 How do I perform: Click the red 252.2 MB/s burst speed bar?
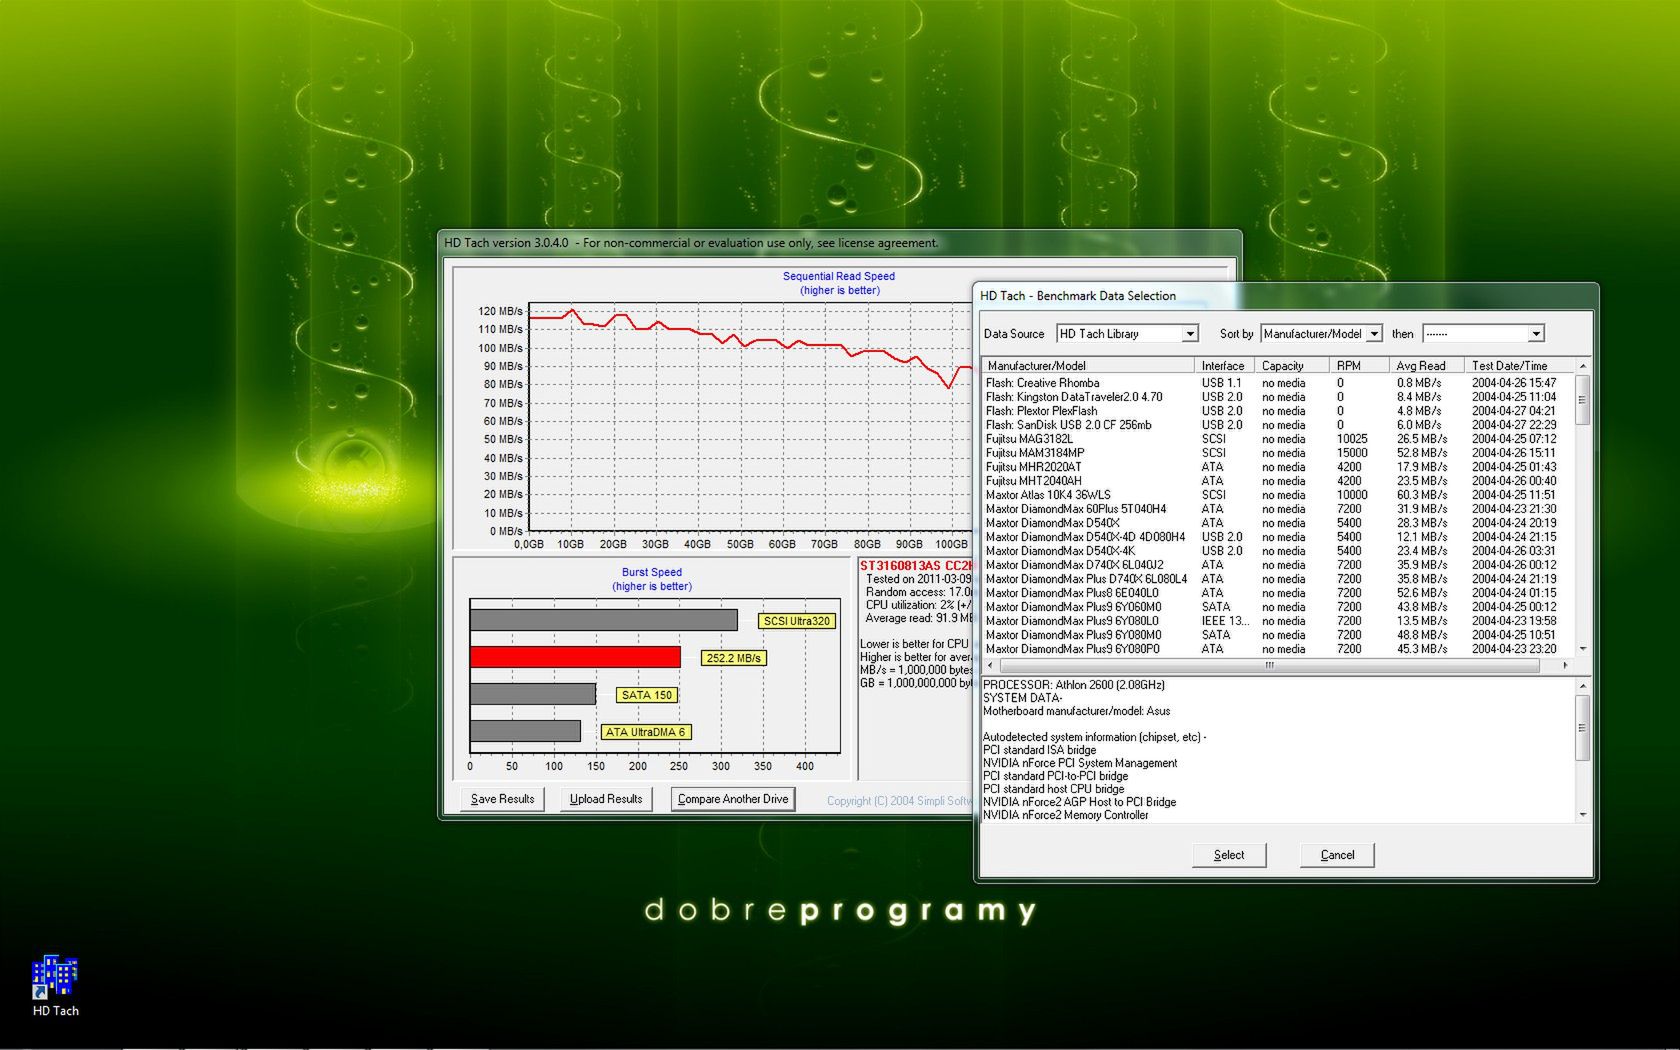(x=575, y=657)
